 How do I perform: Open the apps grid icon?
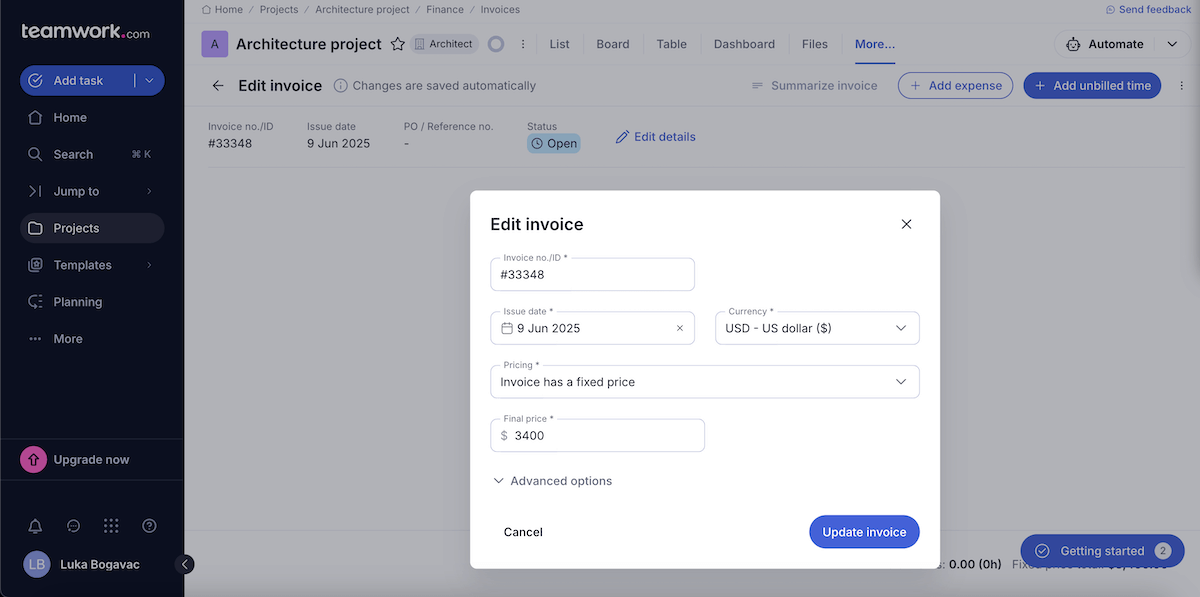click(110, 525)
